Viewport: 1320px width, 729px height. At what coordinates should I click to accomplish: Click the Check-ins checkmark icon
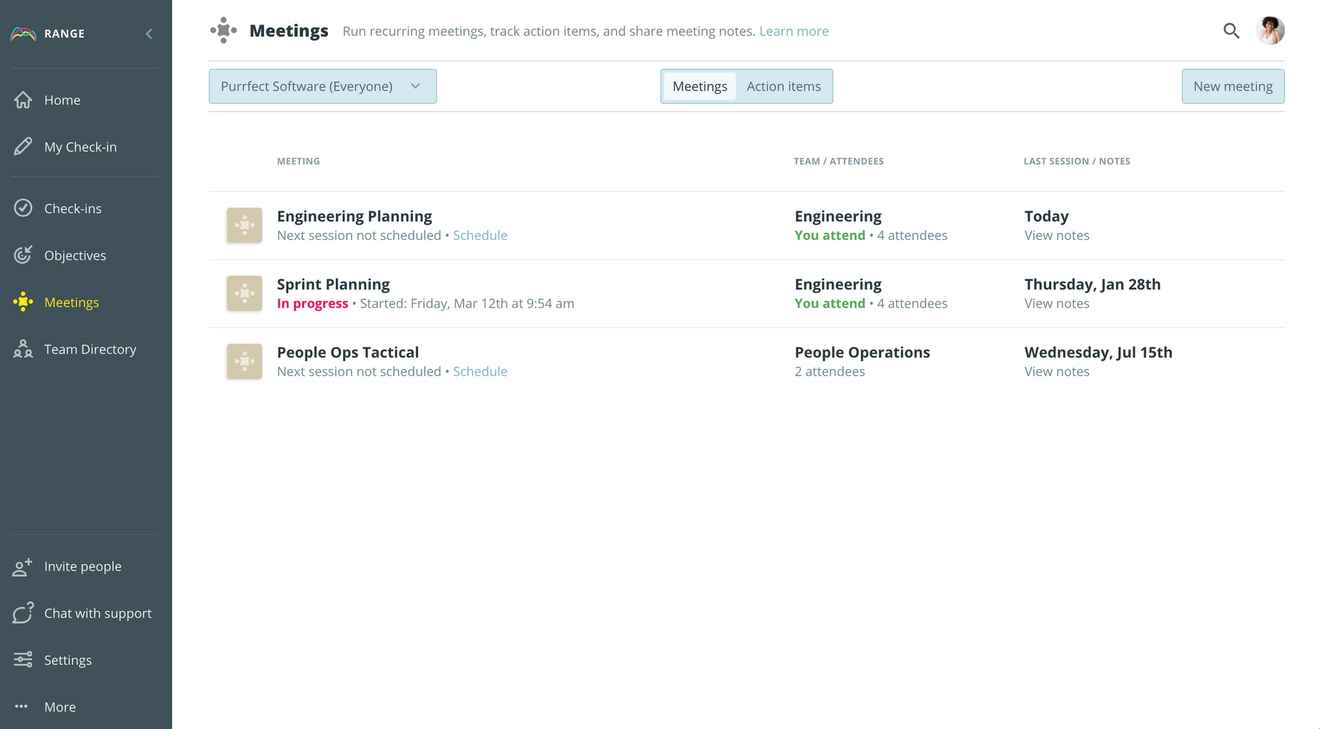23,208
